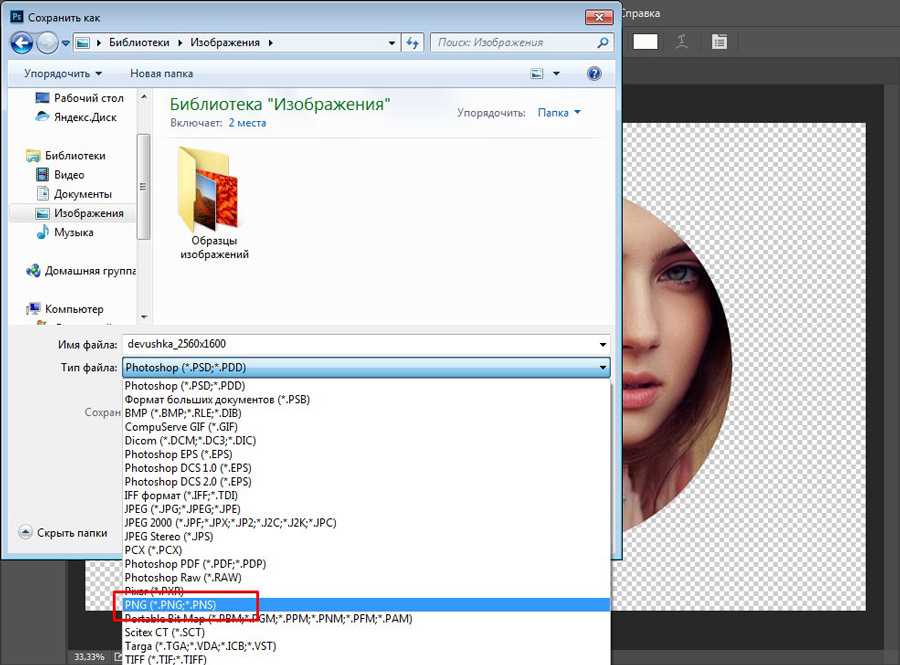Click warp text icon in Photoshop options bar

[682, 41]
